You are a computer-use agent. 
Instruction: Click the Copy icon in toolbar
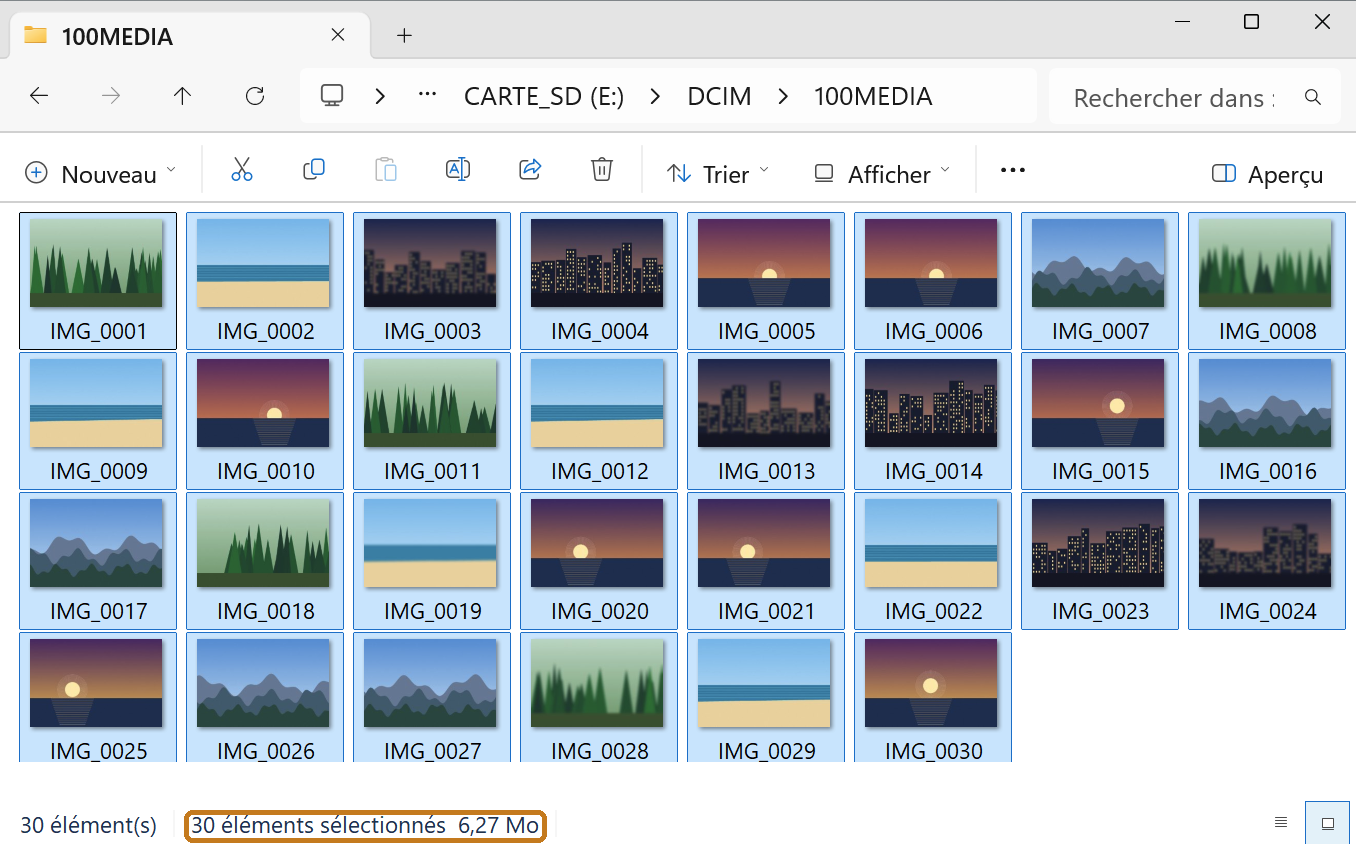click(314, 170)
